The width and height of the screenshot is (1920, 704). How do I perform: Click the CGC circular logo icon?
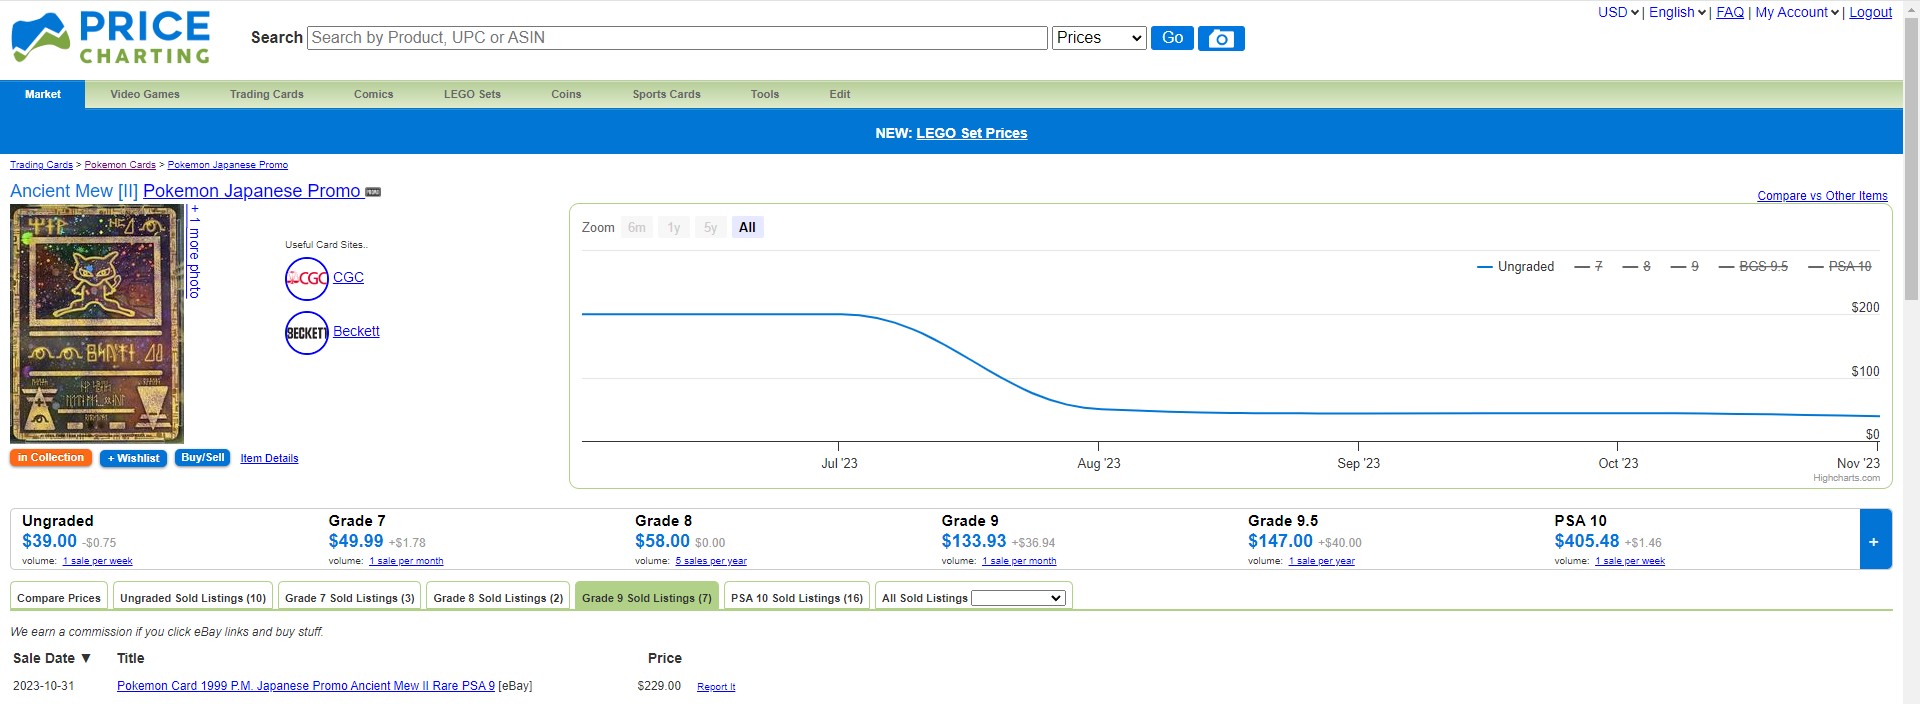(x=306, y=279)
